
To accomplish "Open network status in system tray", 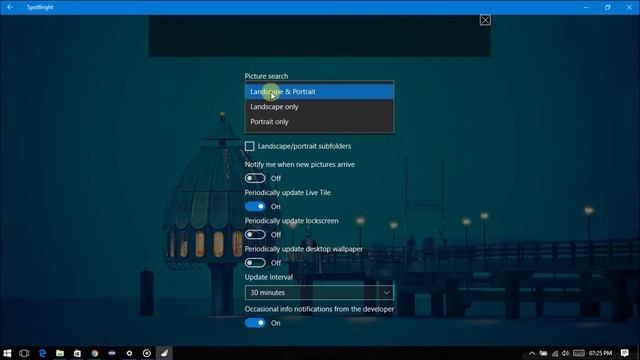I will coord(555,353).
